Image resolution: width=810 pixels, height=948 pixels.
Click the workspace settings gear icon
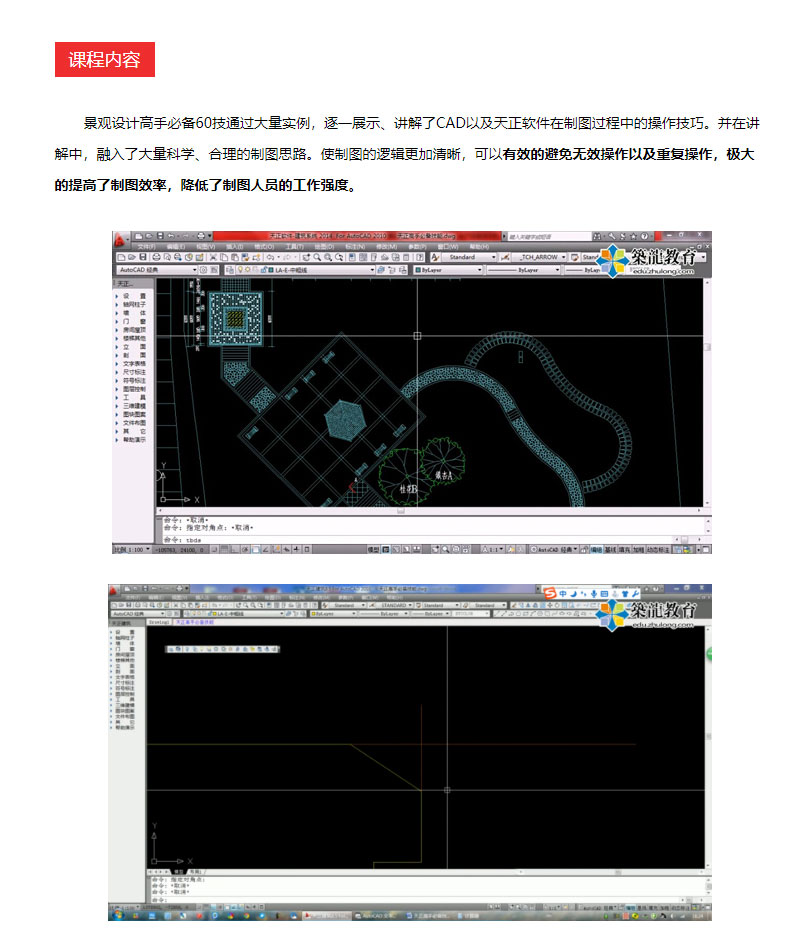[203, 270]
